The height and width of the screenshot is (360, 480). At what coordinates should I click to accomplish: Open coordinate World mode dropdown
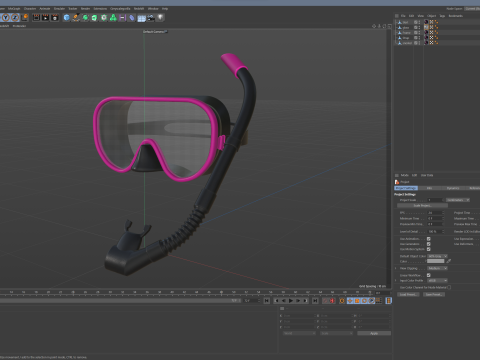click(299, 333)
